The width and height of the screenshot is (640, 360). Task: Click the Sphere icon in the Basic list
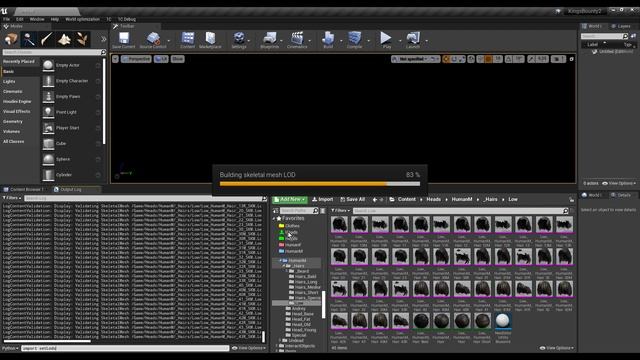pyautogui.click(x=48, y=159)
